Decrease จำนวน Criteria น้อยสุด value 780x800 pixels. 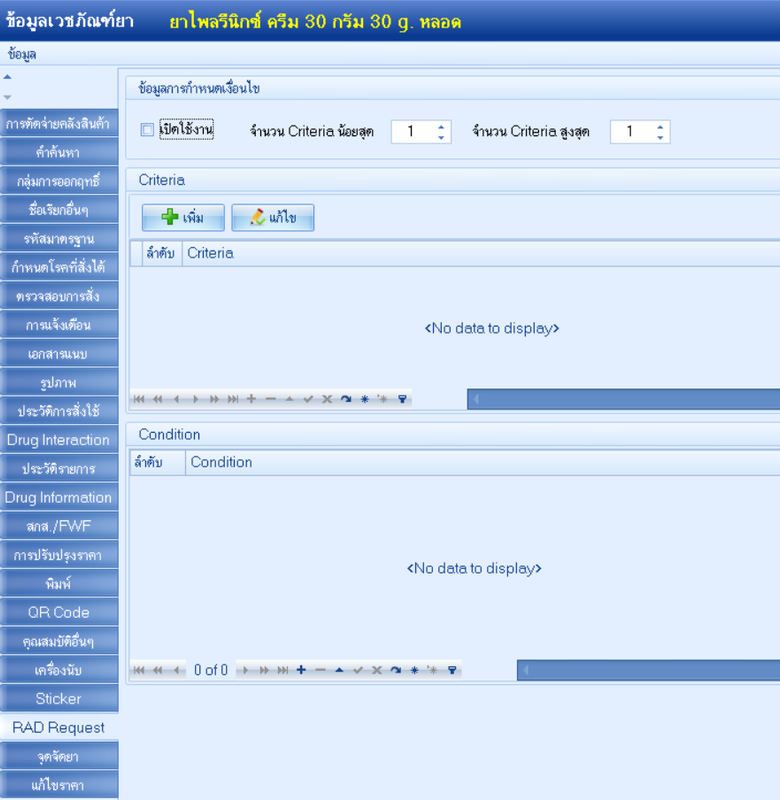pyautogui.click(x=441, y=137)
